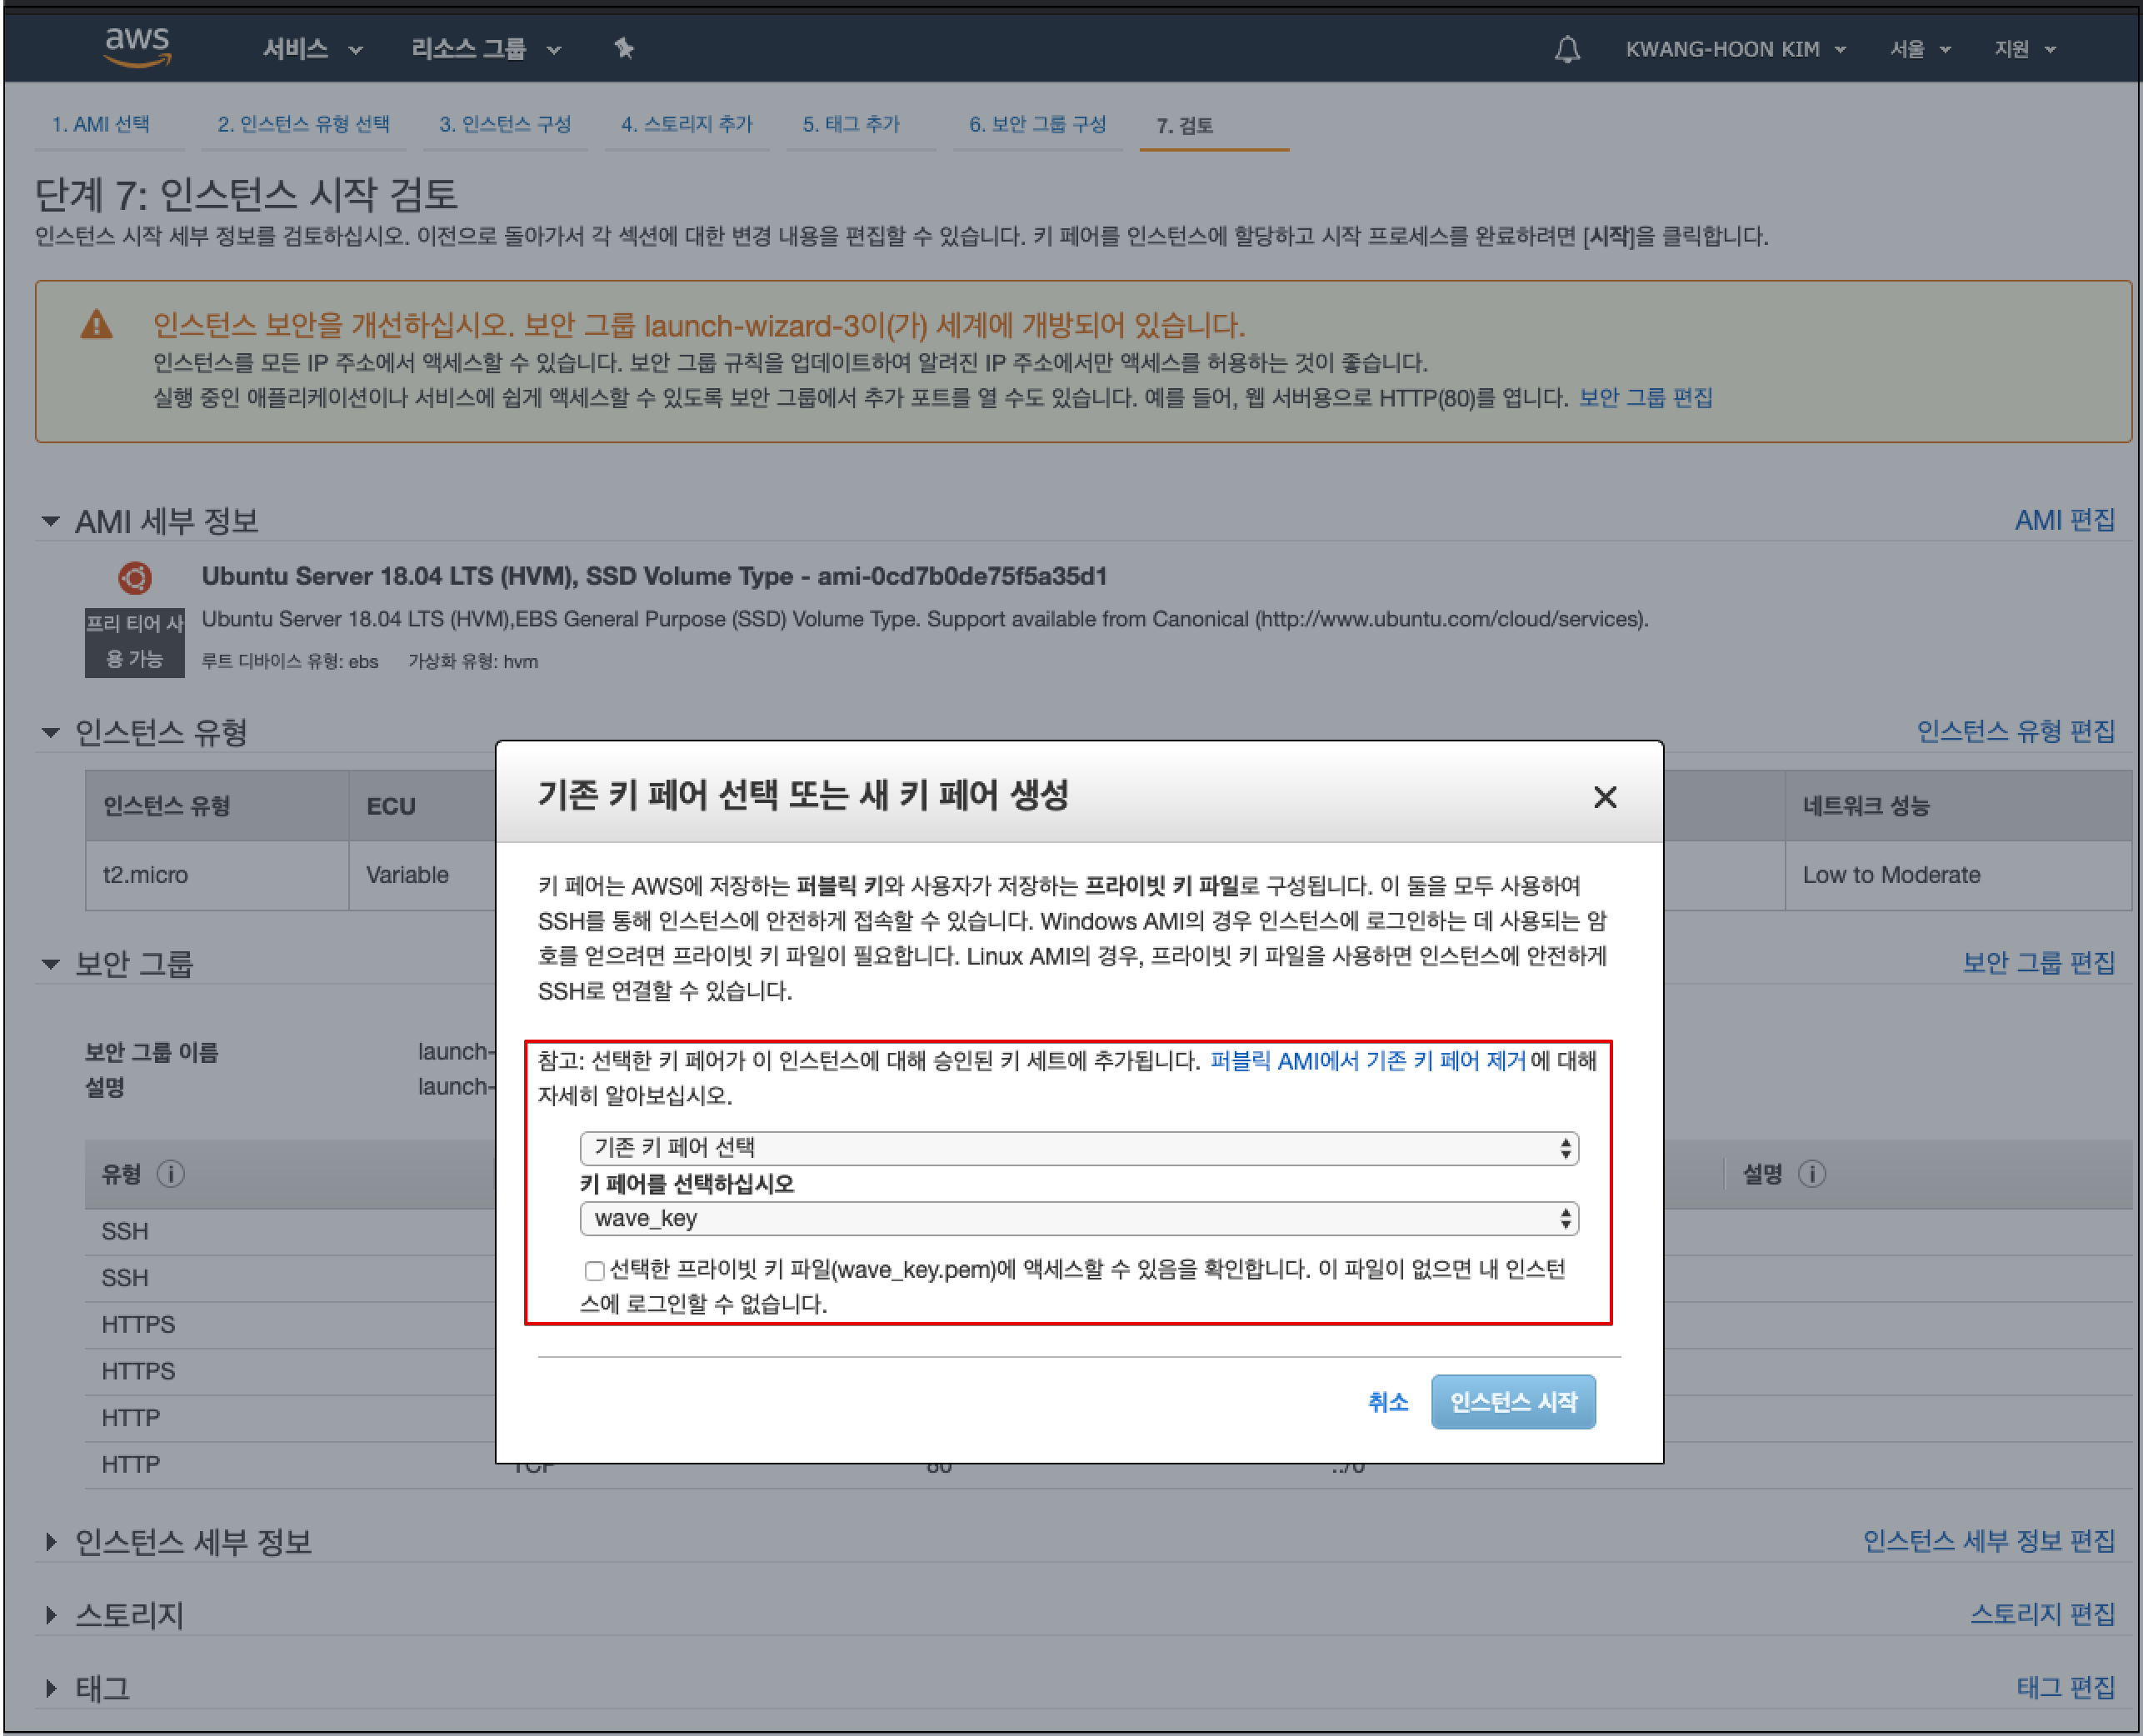Click the orange warning triangle icon
This screenshot has height=1736, width=2143.
coord(97,325)
